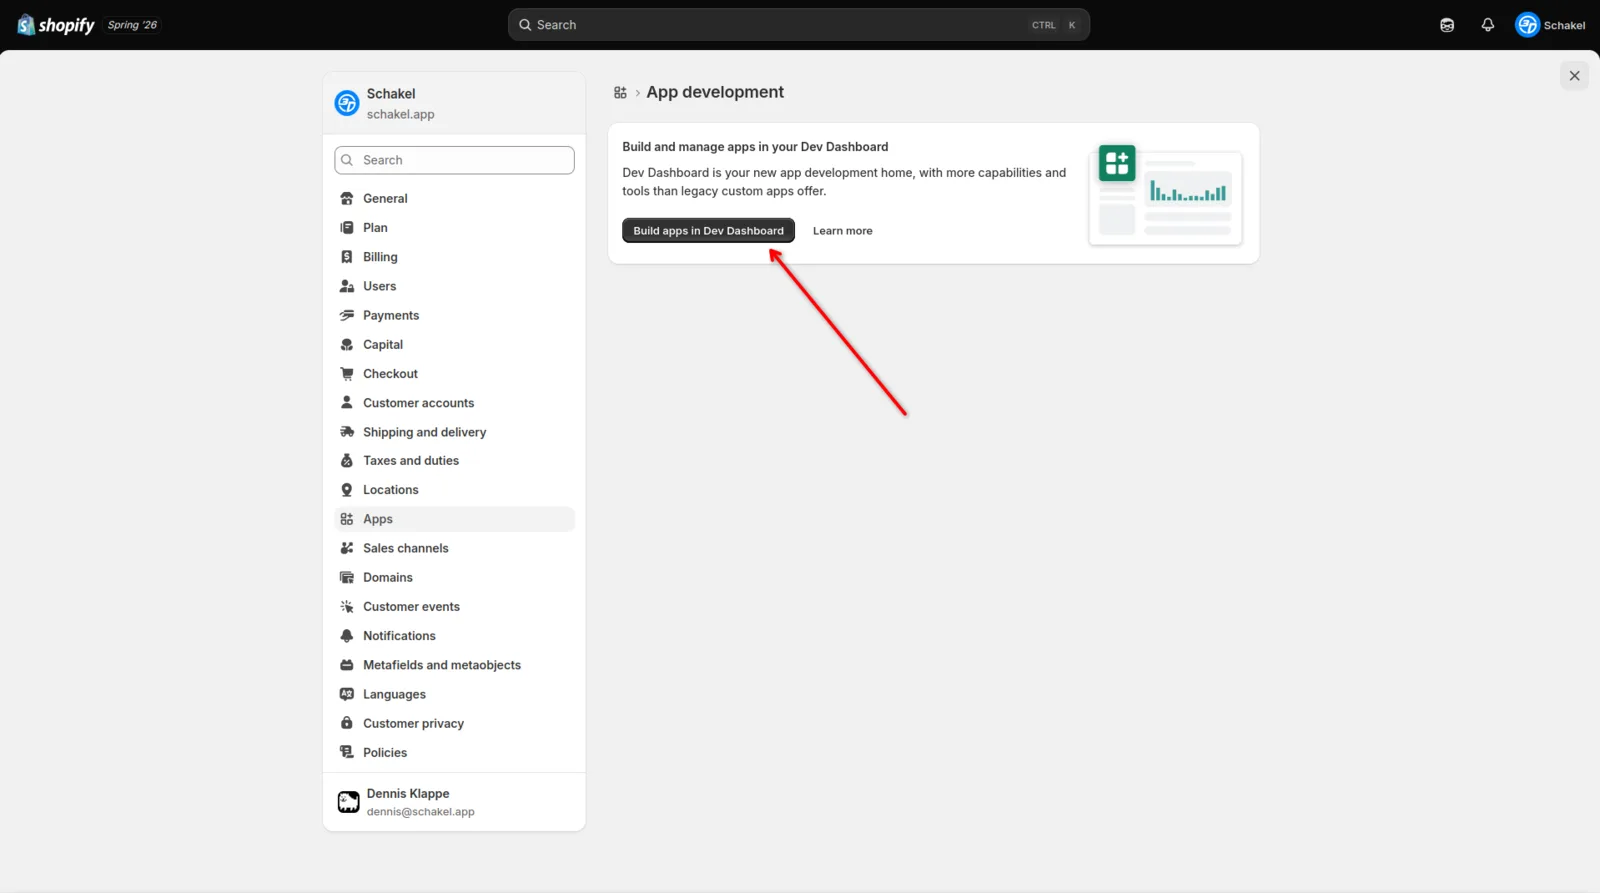Open Sales channels settings
Viewport: 1600px width, 893px height.
click(x=454, y=548)
